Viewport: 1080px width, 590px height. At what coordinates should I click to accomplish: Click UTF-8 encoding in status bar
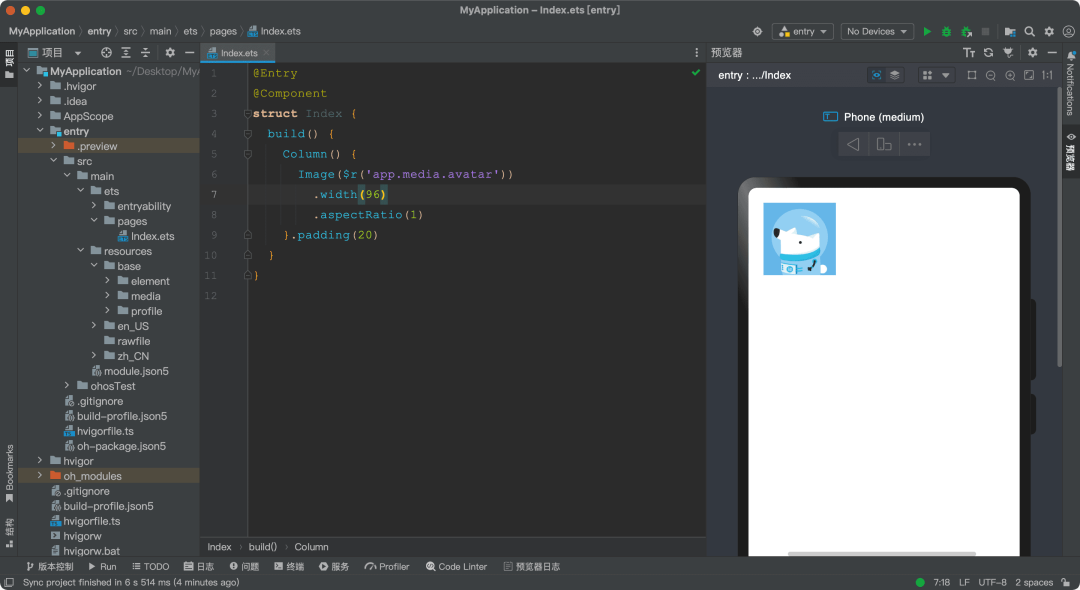point(992,582)
